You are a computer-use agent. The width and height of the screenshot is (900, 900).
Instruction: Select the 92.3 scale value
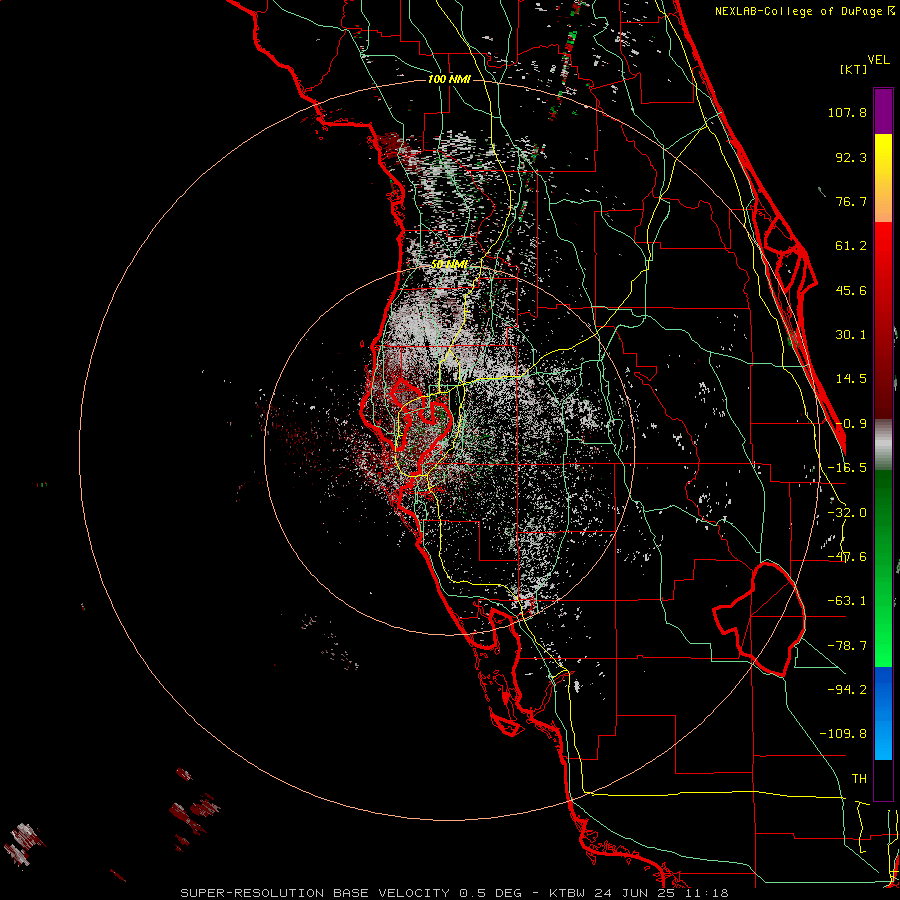click(x=851, y=157)
